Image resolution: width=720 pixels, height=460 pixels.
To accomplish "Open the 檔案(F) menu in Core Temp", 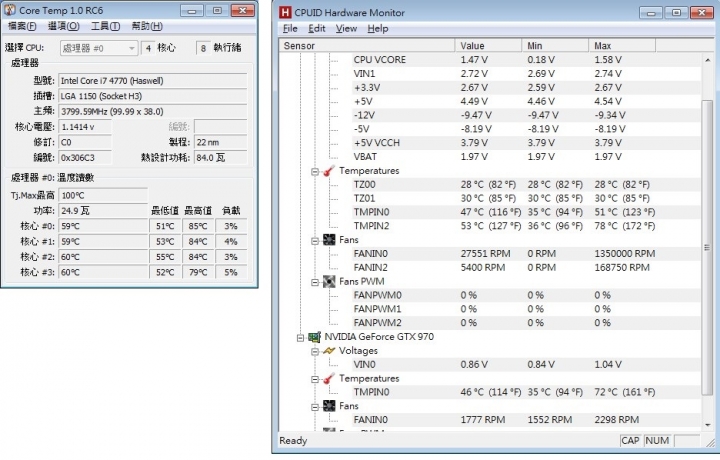I will (x=22, y=26).
